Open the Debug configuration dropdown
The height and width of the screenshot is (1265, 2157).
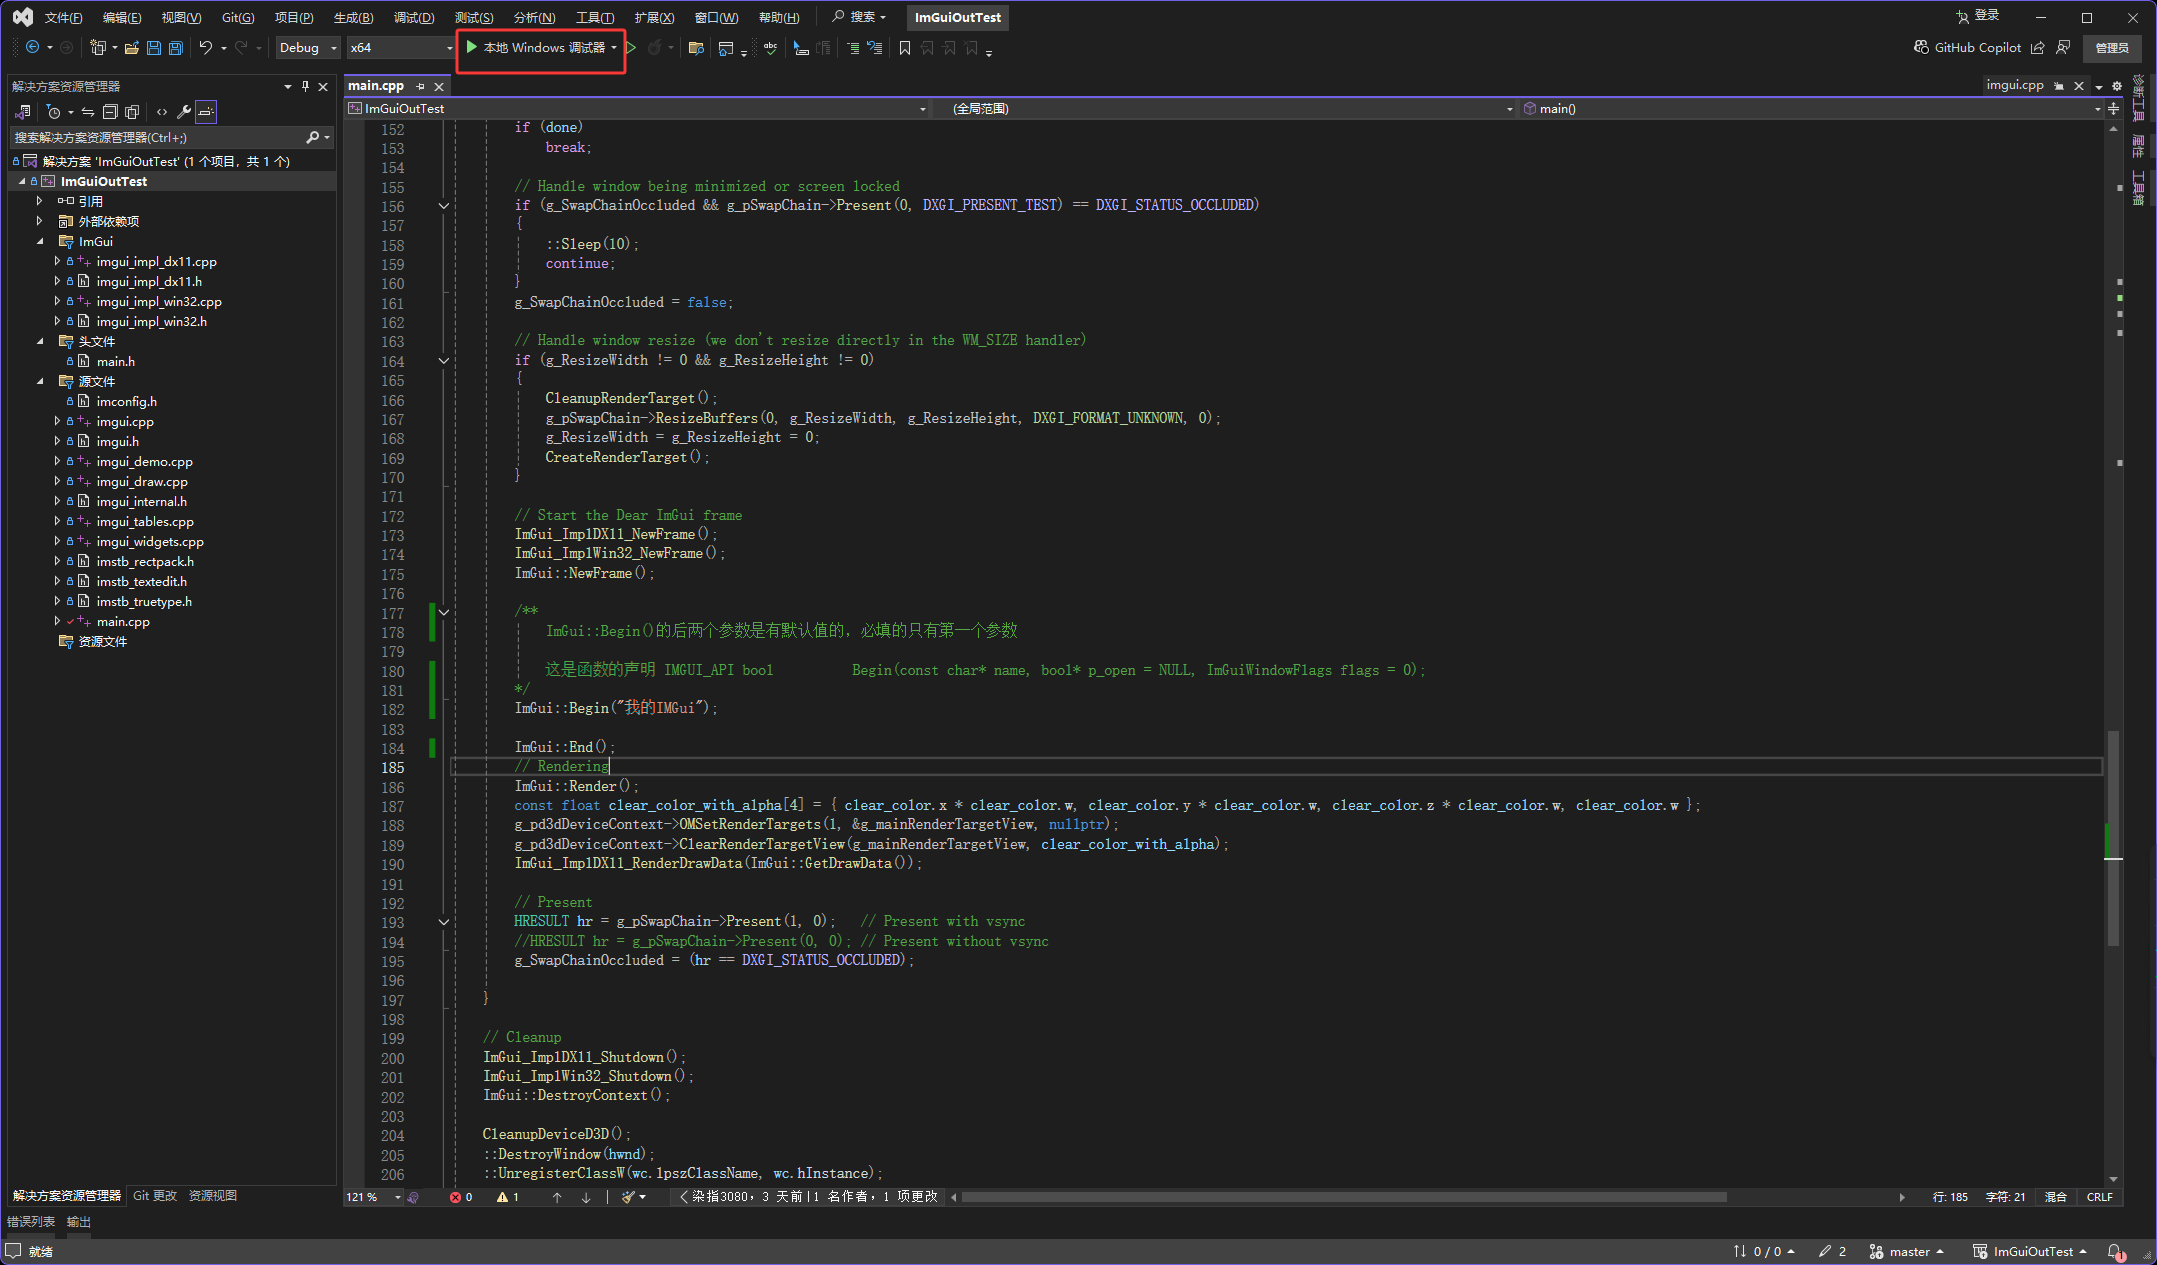coord(308,47)
